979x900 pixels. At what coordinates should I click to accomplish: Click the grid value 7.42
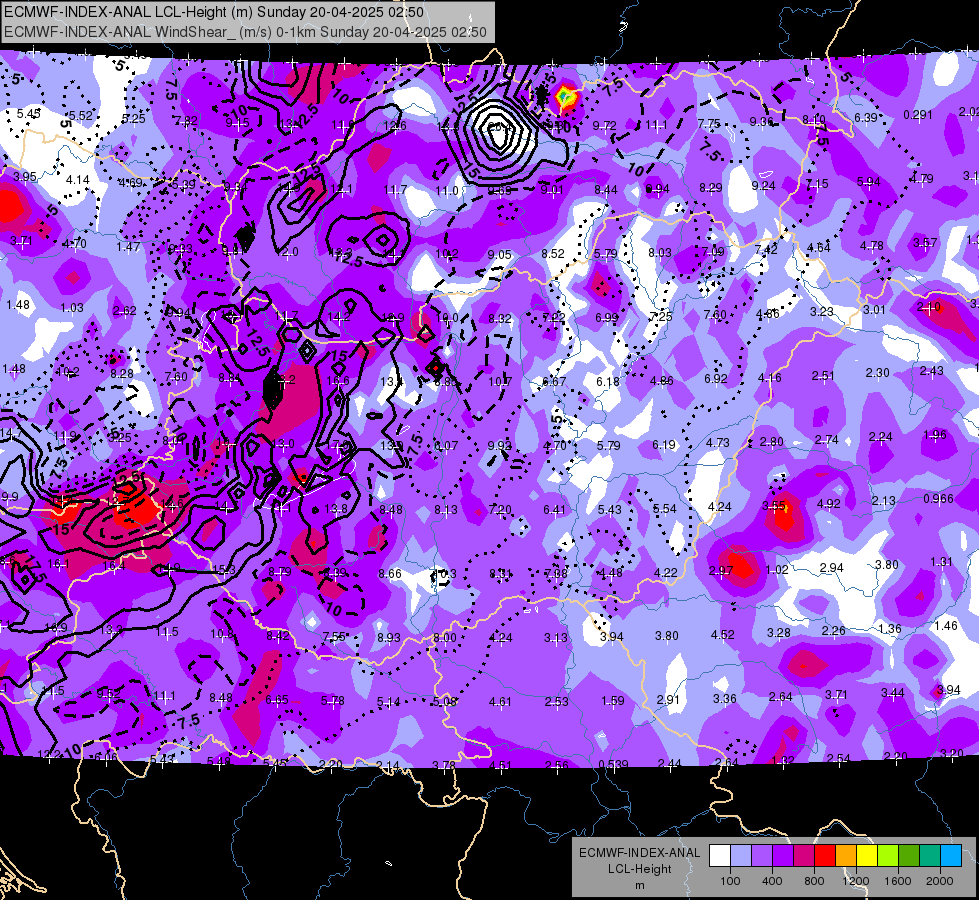(766, 250)
